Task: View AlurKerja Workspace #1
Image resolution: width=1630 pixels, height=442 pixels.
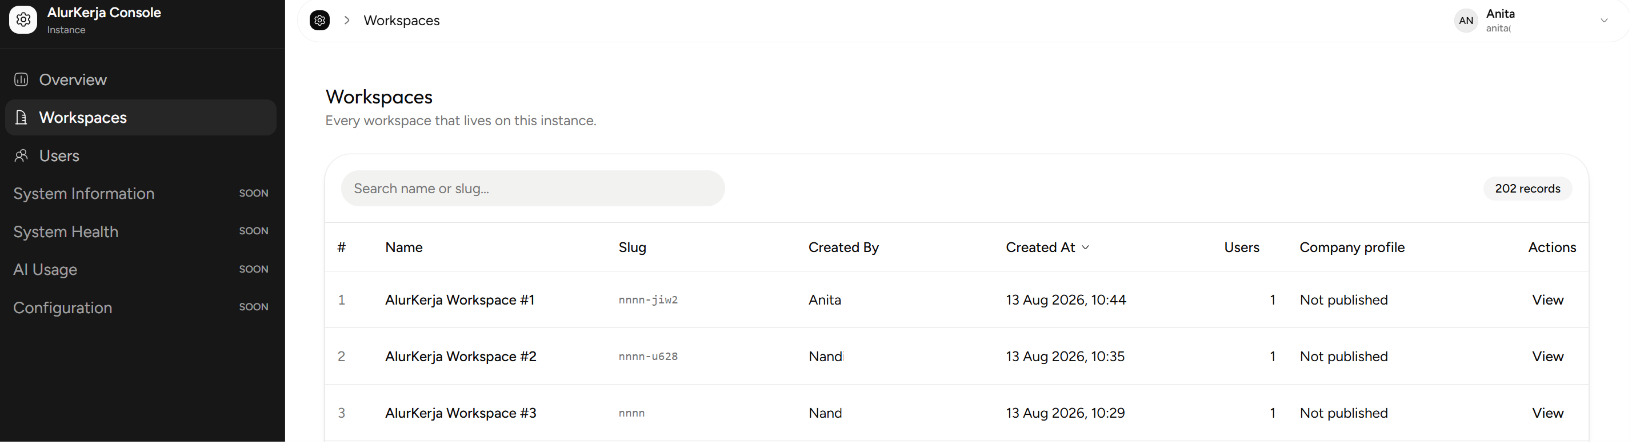Action: 1547,300
